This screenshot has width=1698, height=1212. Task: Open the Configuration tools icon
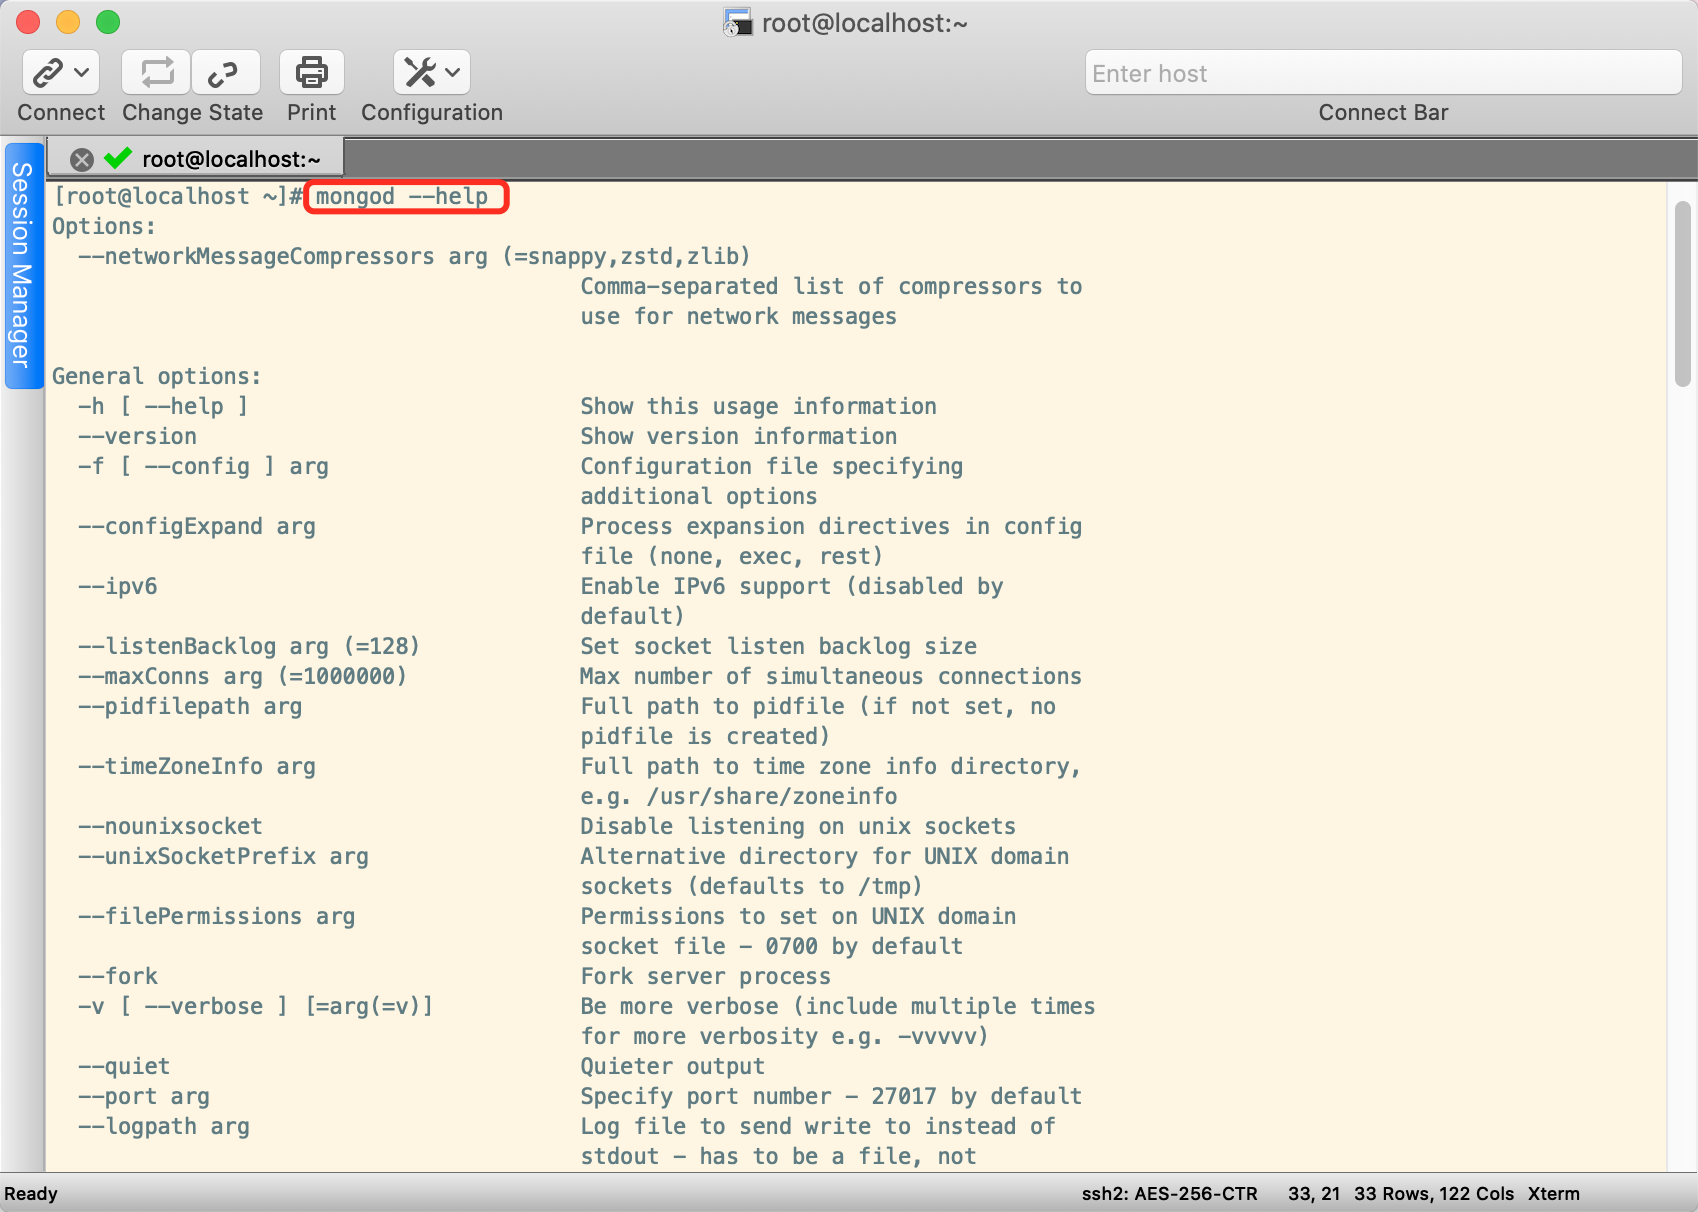419,73
